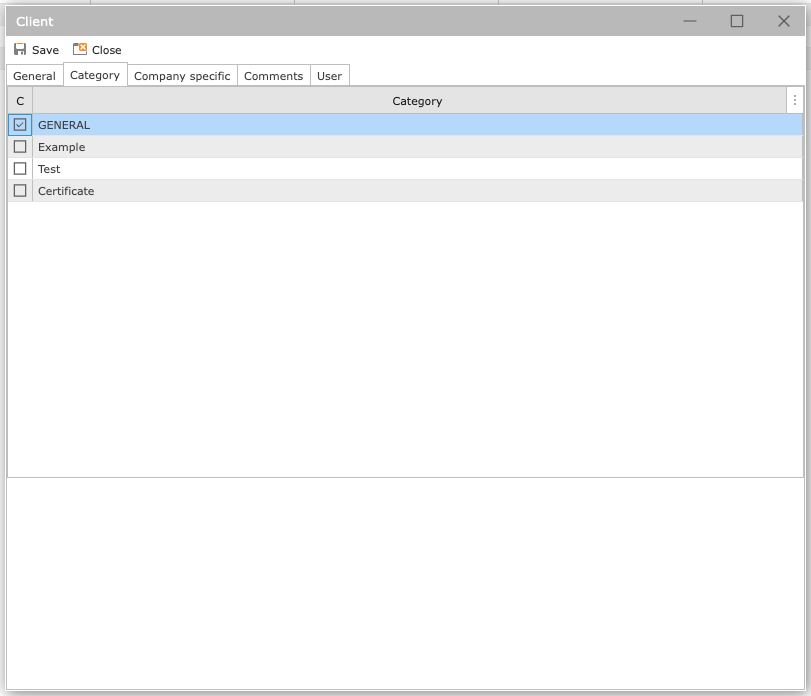
Task: Sort by the Category column header
Action: click(x=417, y=101)
